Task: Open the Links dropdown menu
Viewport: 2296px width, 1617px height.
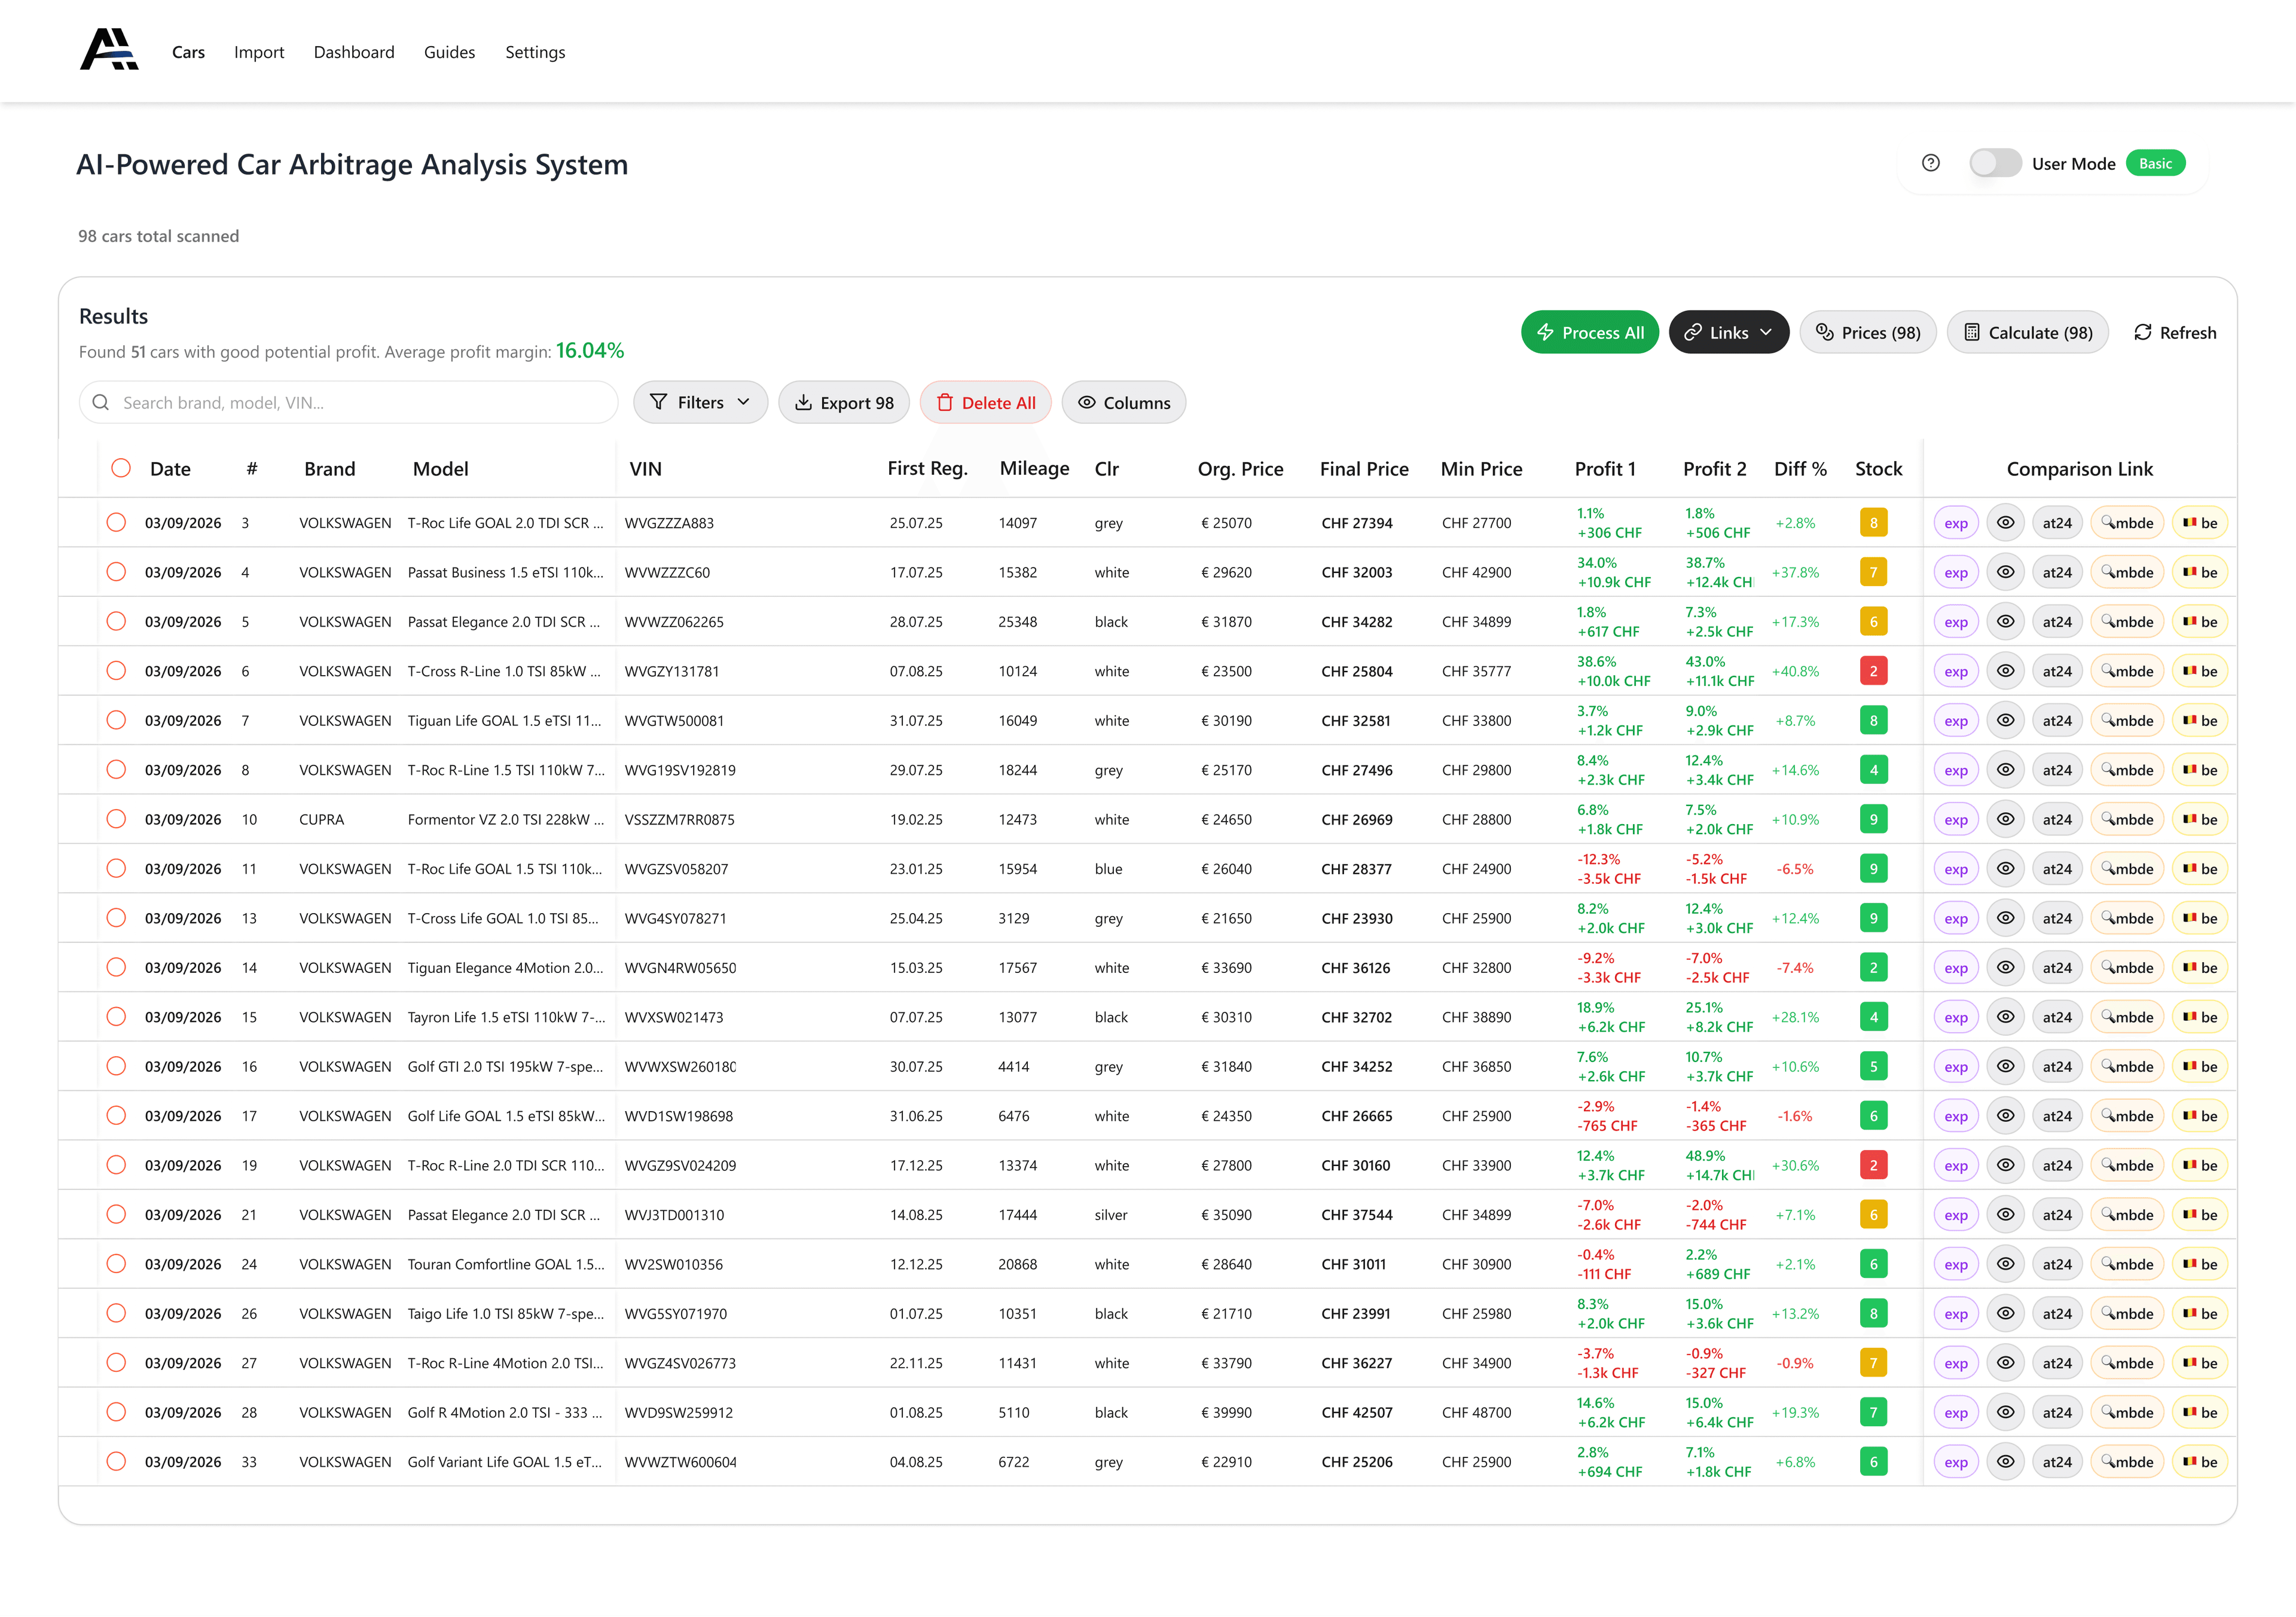Action: [1728, 332]
